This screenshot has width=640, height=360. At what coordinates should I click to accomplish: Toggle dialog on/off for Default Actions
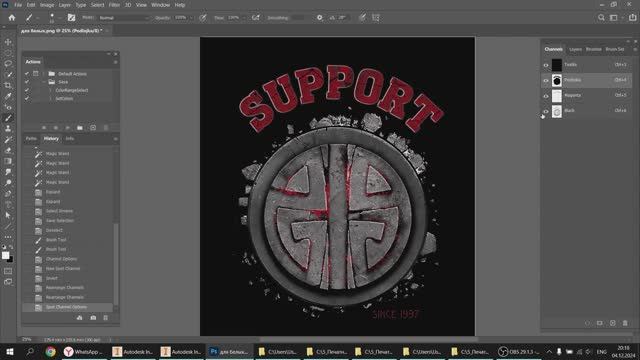(x=36, y=74)
